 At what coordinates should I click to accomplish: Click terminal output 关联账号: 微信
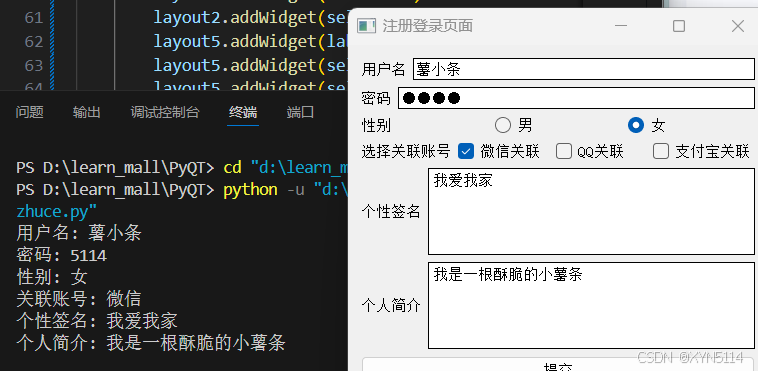coord(79,298)
